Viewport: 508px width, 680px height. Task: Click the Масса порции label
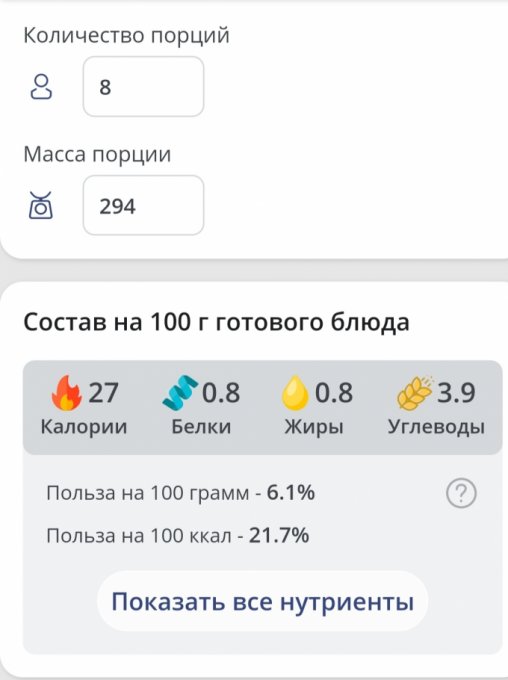[x=97, y=154]
